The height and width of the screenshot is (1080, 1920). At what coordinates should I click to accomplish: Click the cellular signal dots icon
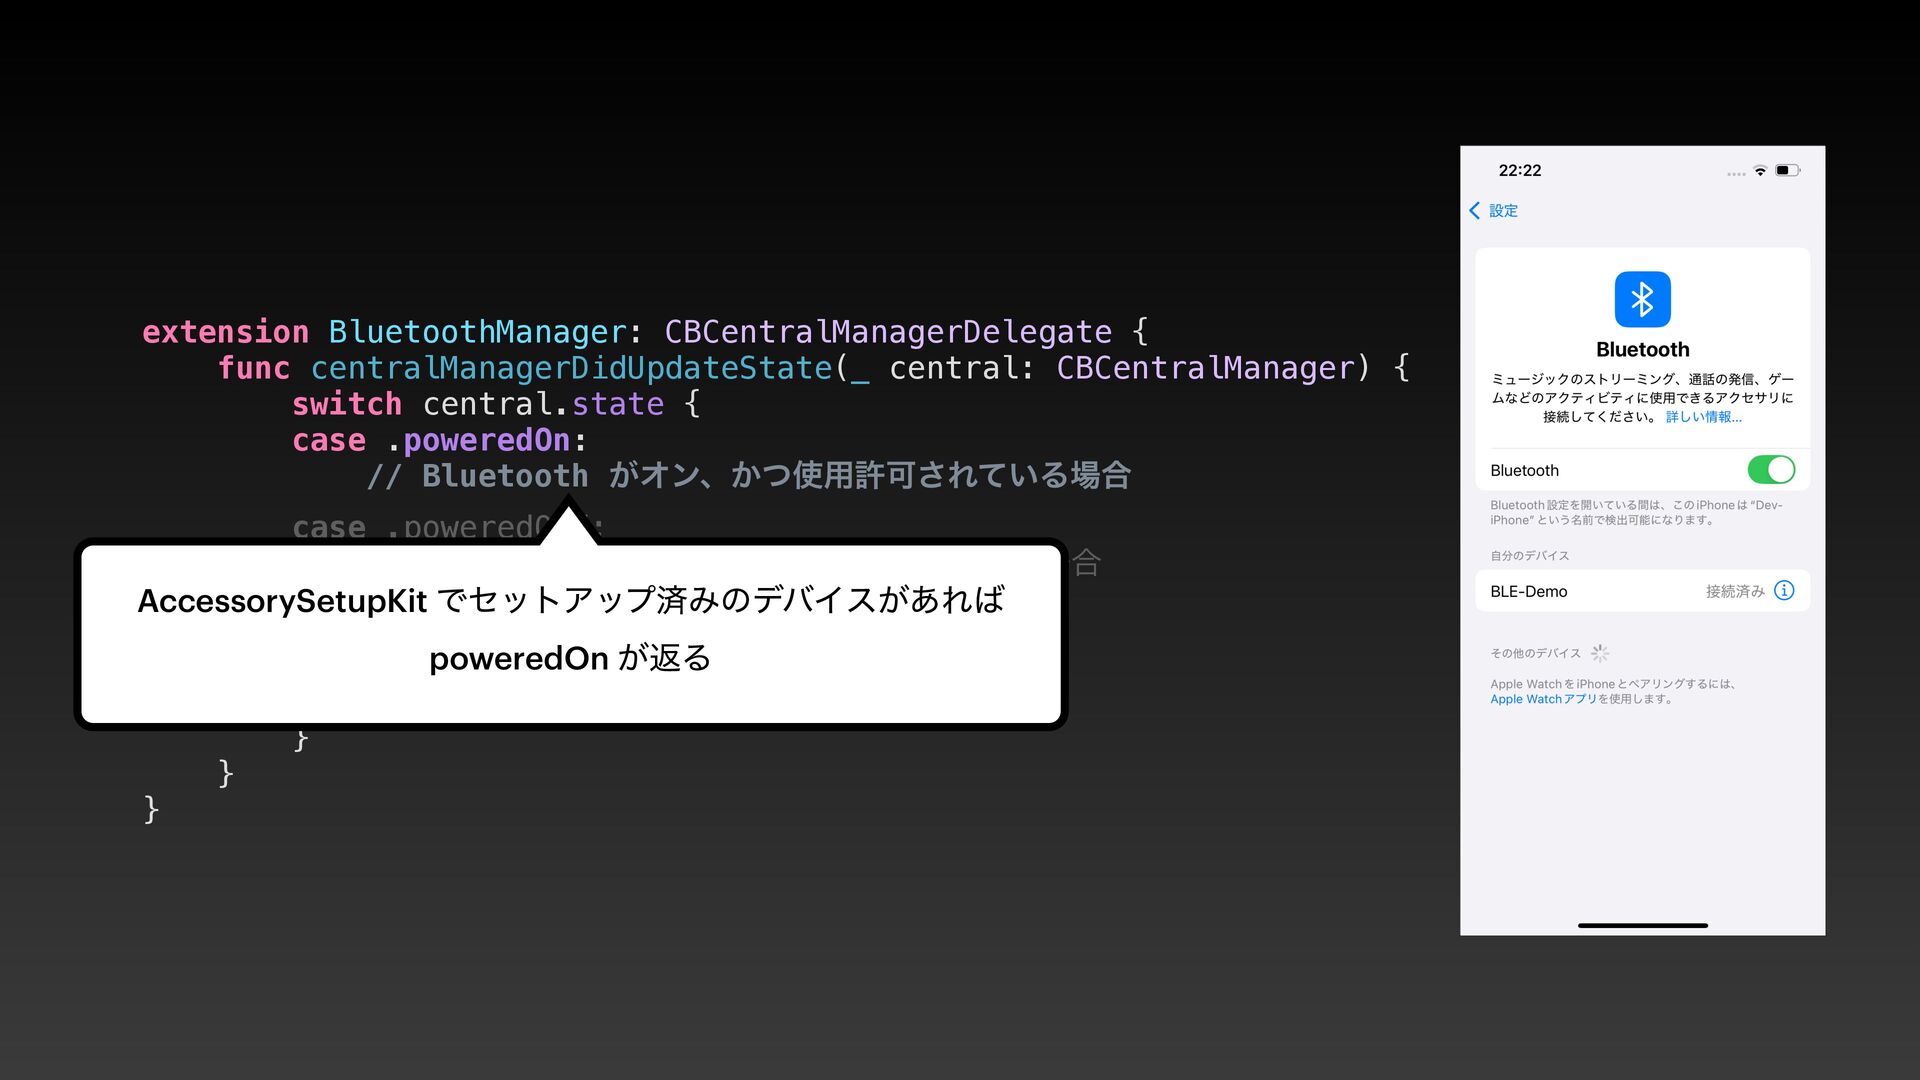(1736, 174)
